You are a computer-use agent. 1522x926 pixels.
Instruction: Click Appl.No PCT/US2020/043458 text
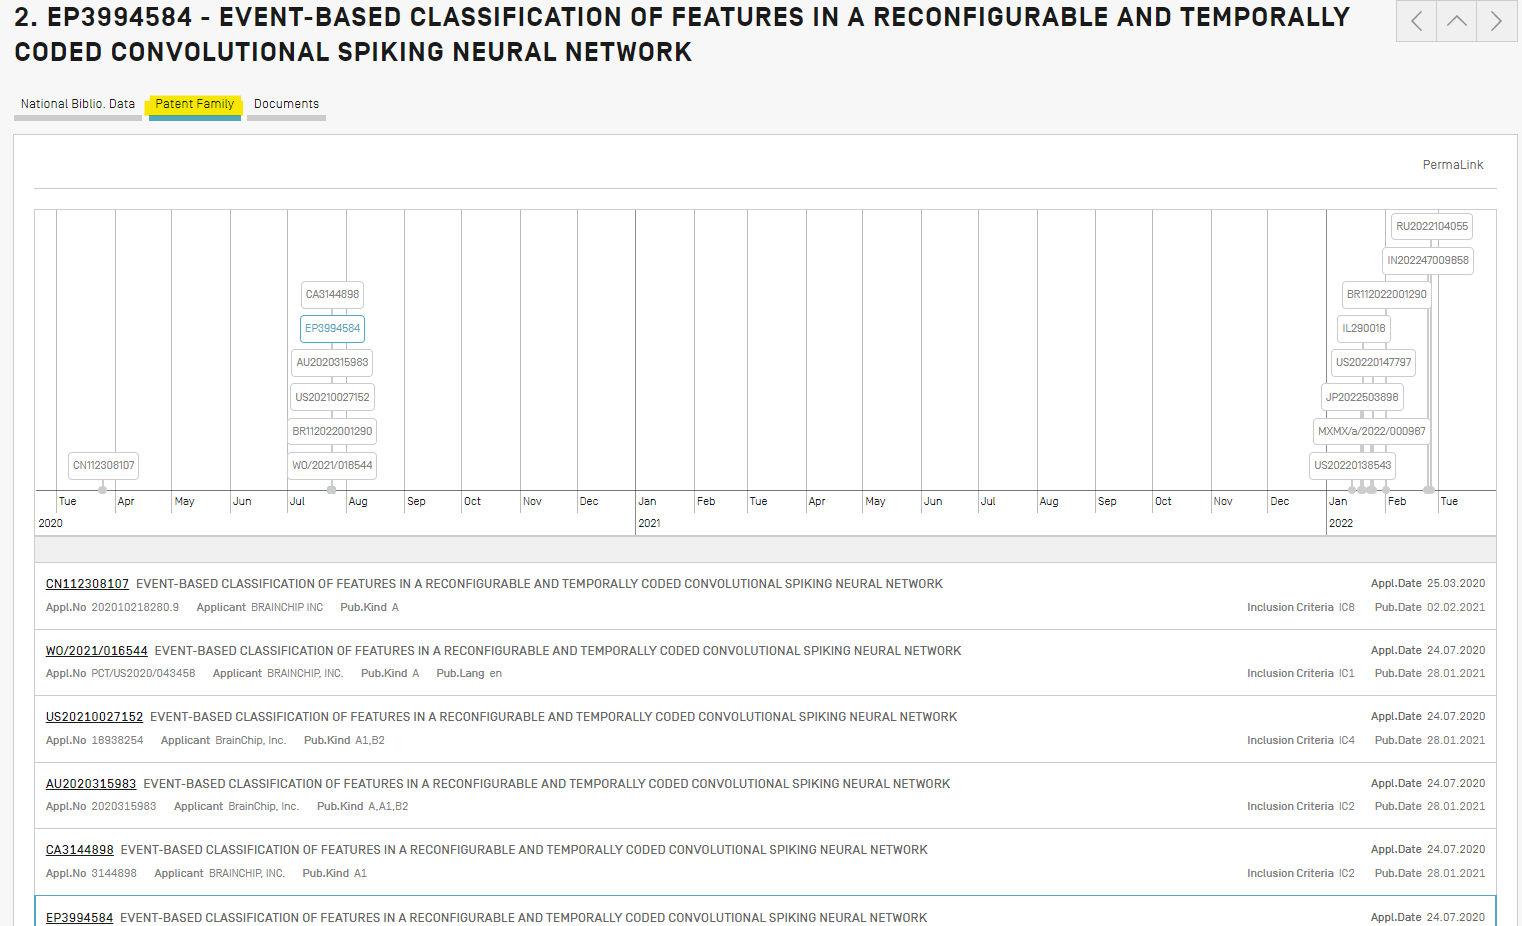pos(121,674)
